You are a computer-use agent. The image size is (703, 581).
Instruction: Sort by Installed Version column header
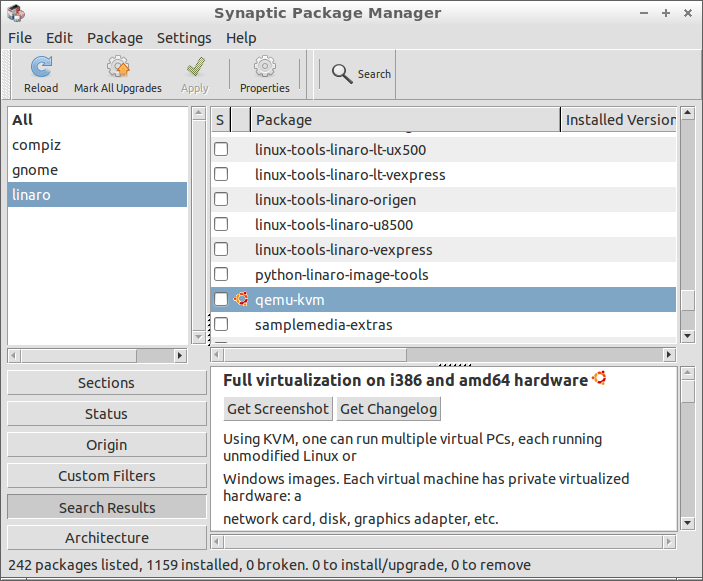pos(619,120)
